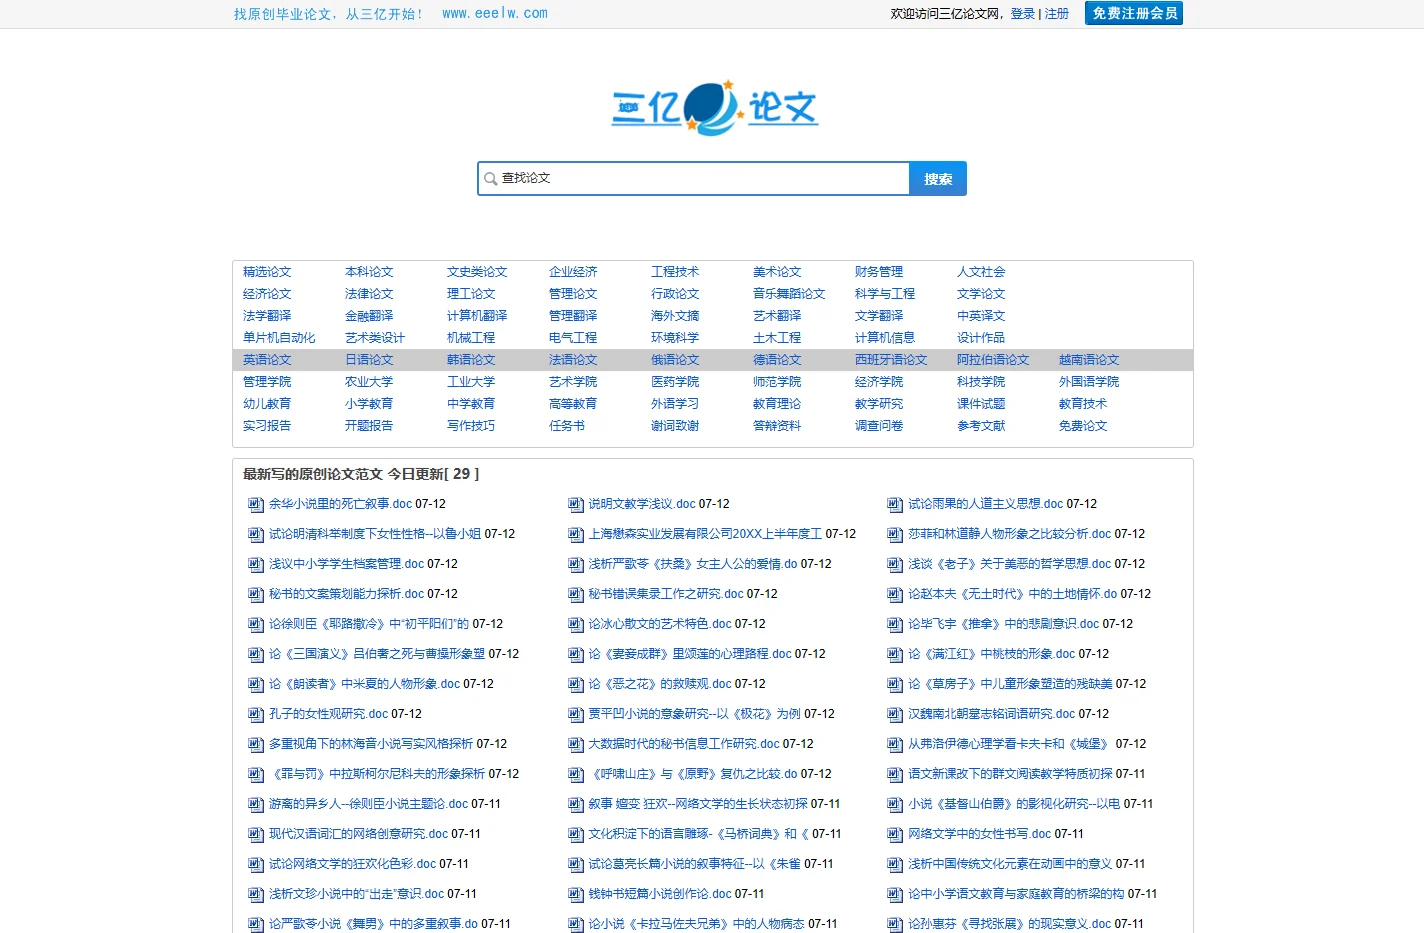Click the 最新写的原创论文范文 今日更新 heading

click(361, 474)
